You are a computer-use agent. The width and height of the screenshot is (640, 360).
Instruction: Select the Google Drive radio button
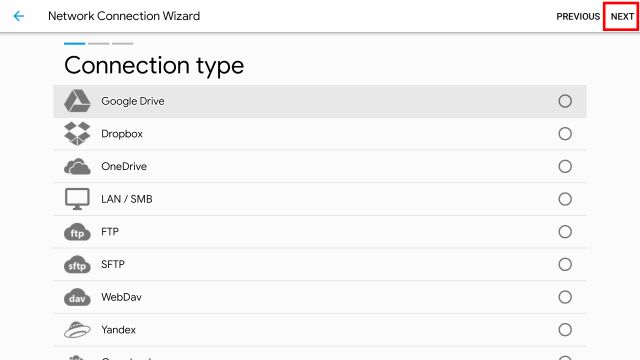pos(565,101)
